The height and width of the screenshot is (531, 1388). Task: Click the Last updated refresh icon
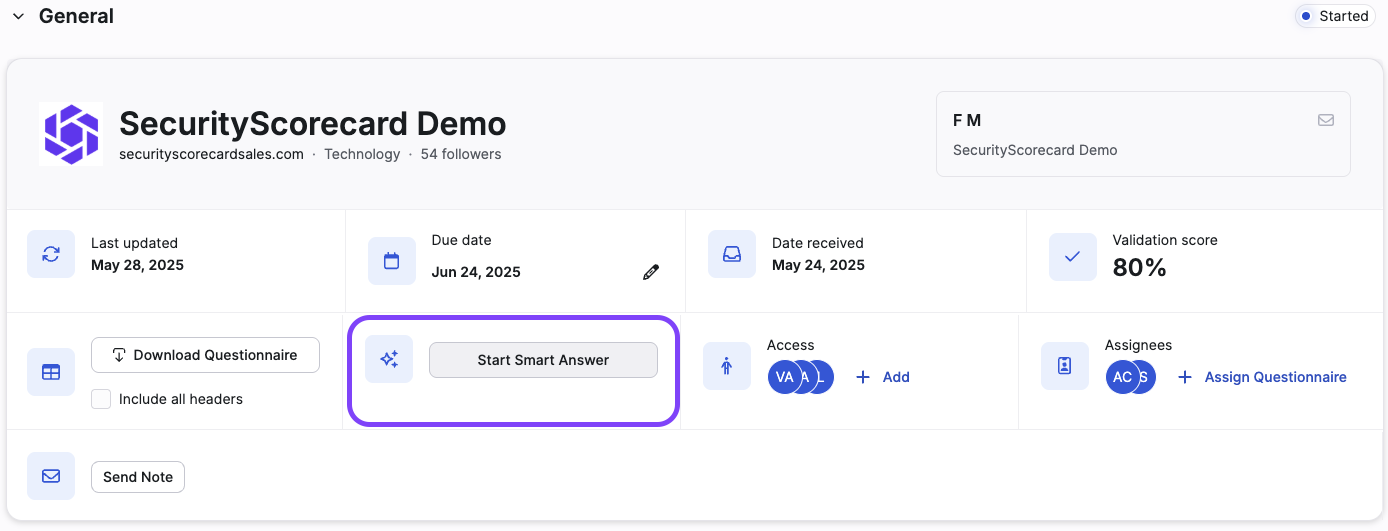pyautogui.click(x=51, y=254)
